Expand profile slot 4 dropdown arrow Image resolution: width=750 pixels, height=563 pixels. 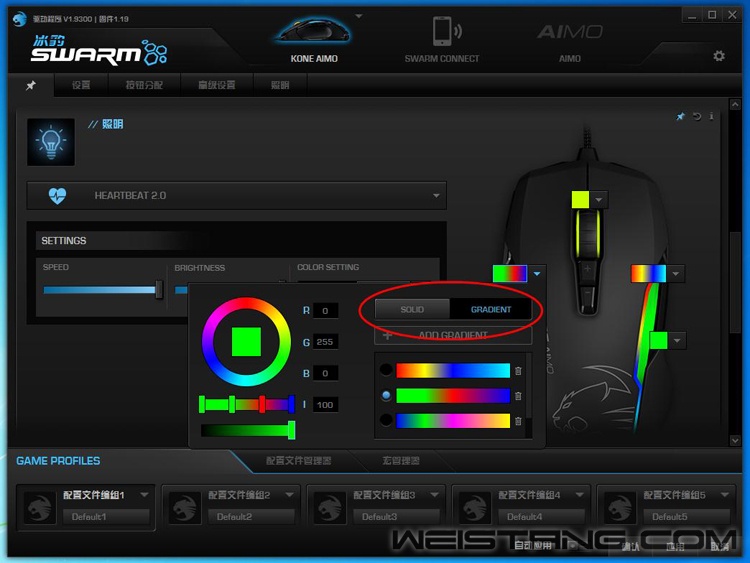click(x=579, y=495)
